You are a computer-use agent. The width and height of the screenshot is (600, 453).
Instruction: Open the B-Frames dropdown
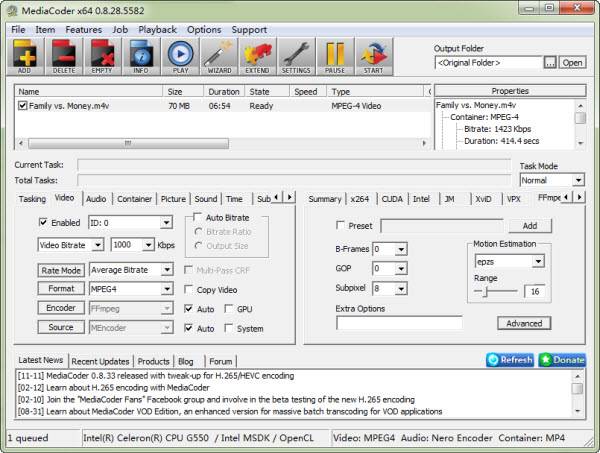401,249
